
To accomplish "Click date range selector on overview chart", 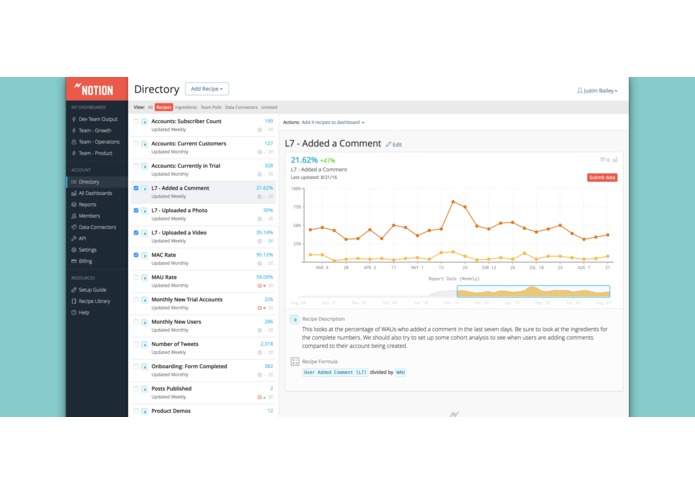I will click(x=533, y=291).
